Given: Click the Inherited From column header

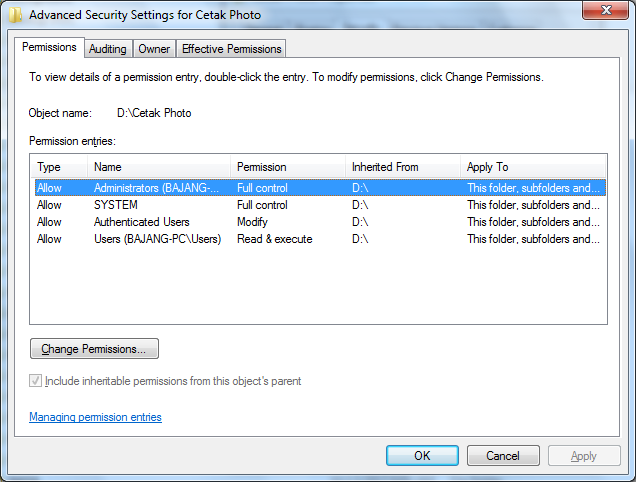Looking at the screenshot, I should click(401, 167).
